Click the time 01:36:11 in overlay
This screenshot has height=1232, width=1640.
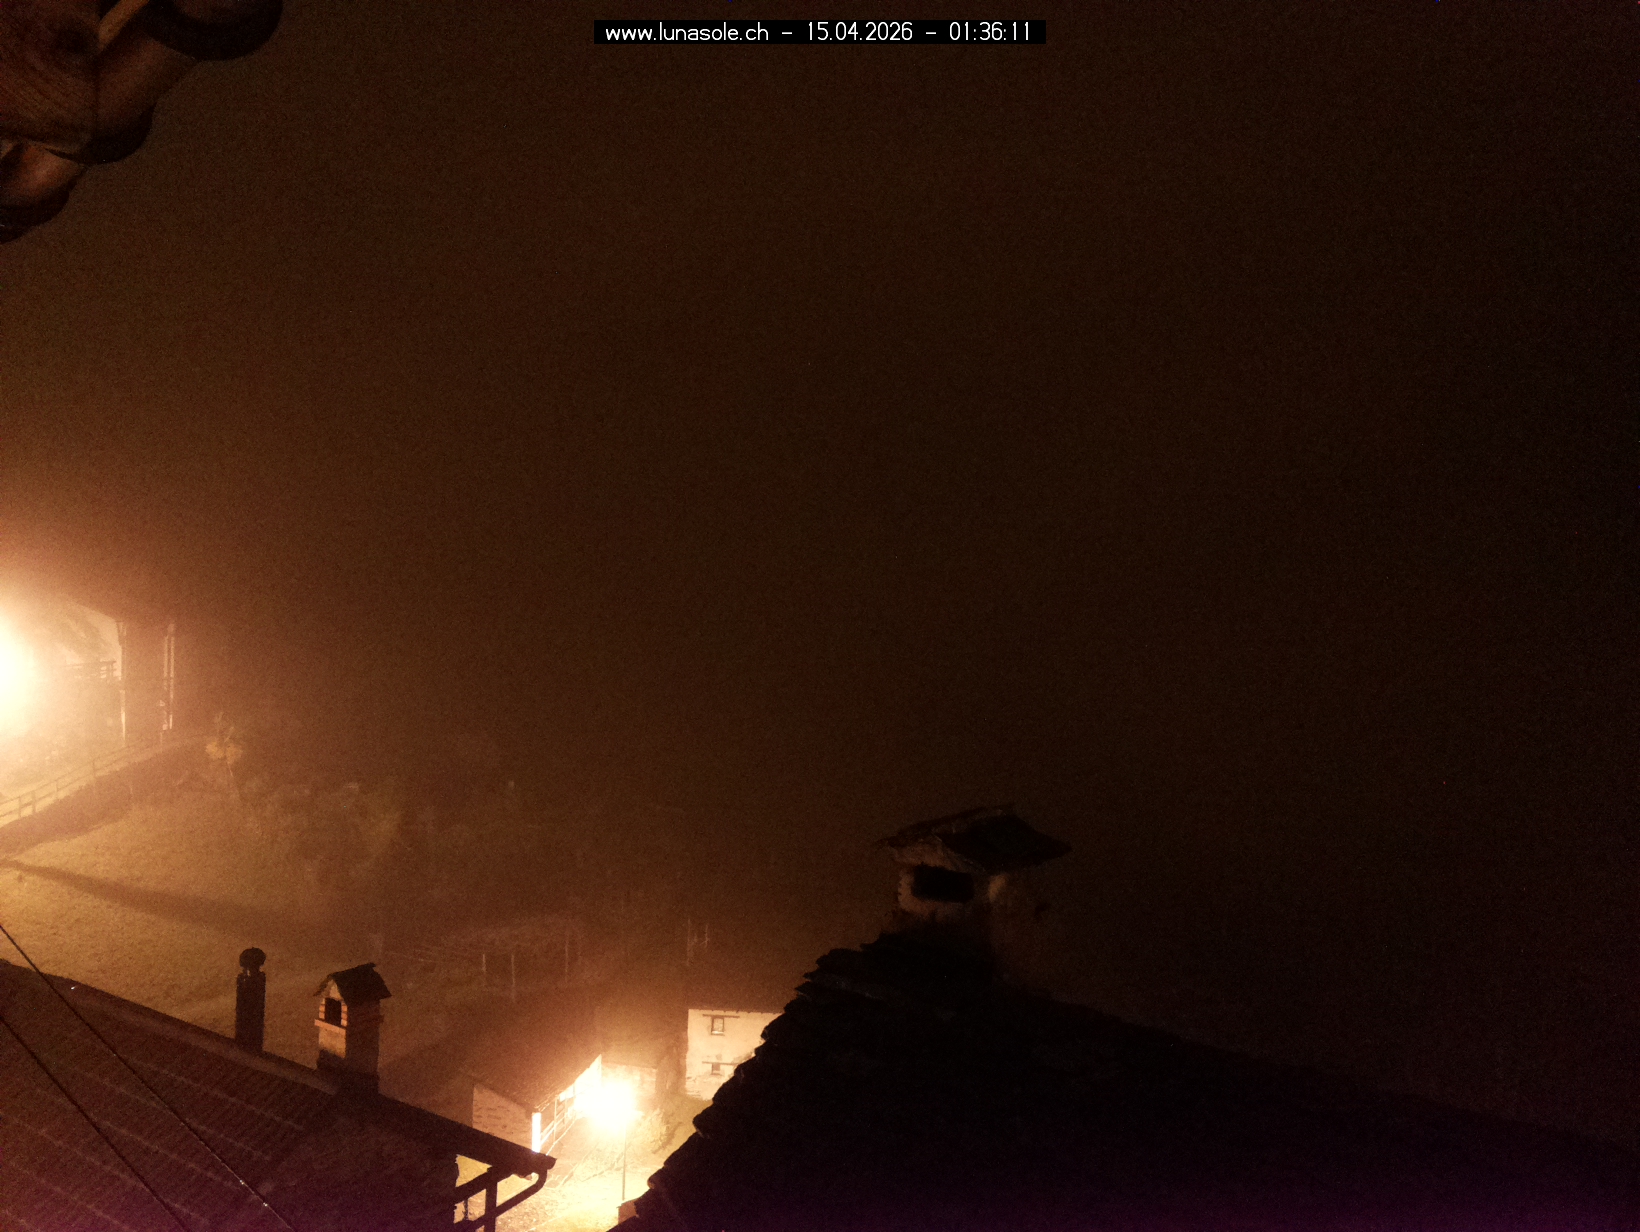(x=989, y=33)
